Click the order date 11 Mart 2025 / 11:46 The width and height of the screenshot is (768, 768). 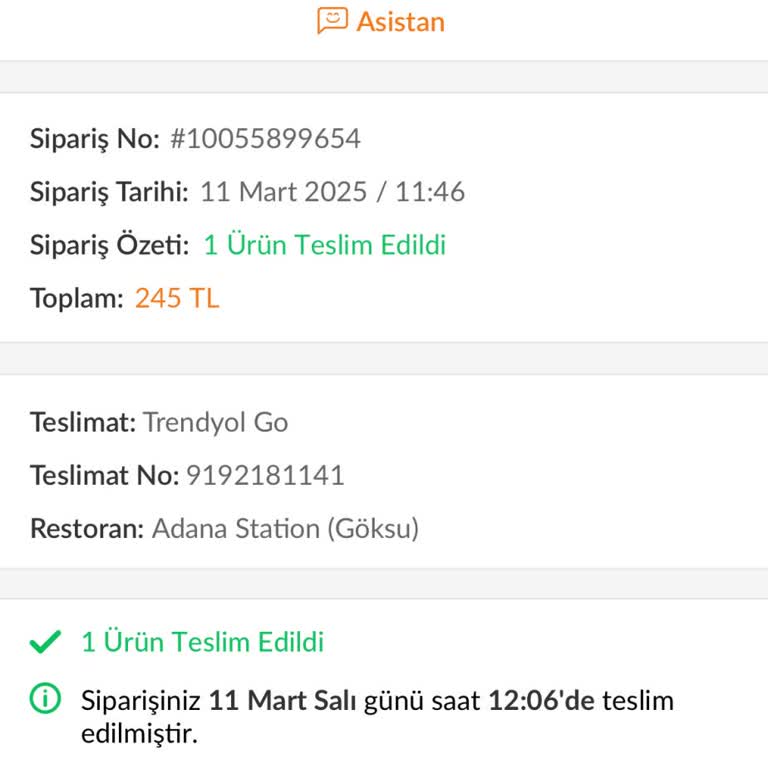(332, 192)
